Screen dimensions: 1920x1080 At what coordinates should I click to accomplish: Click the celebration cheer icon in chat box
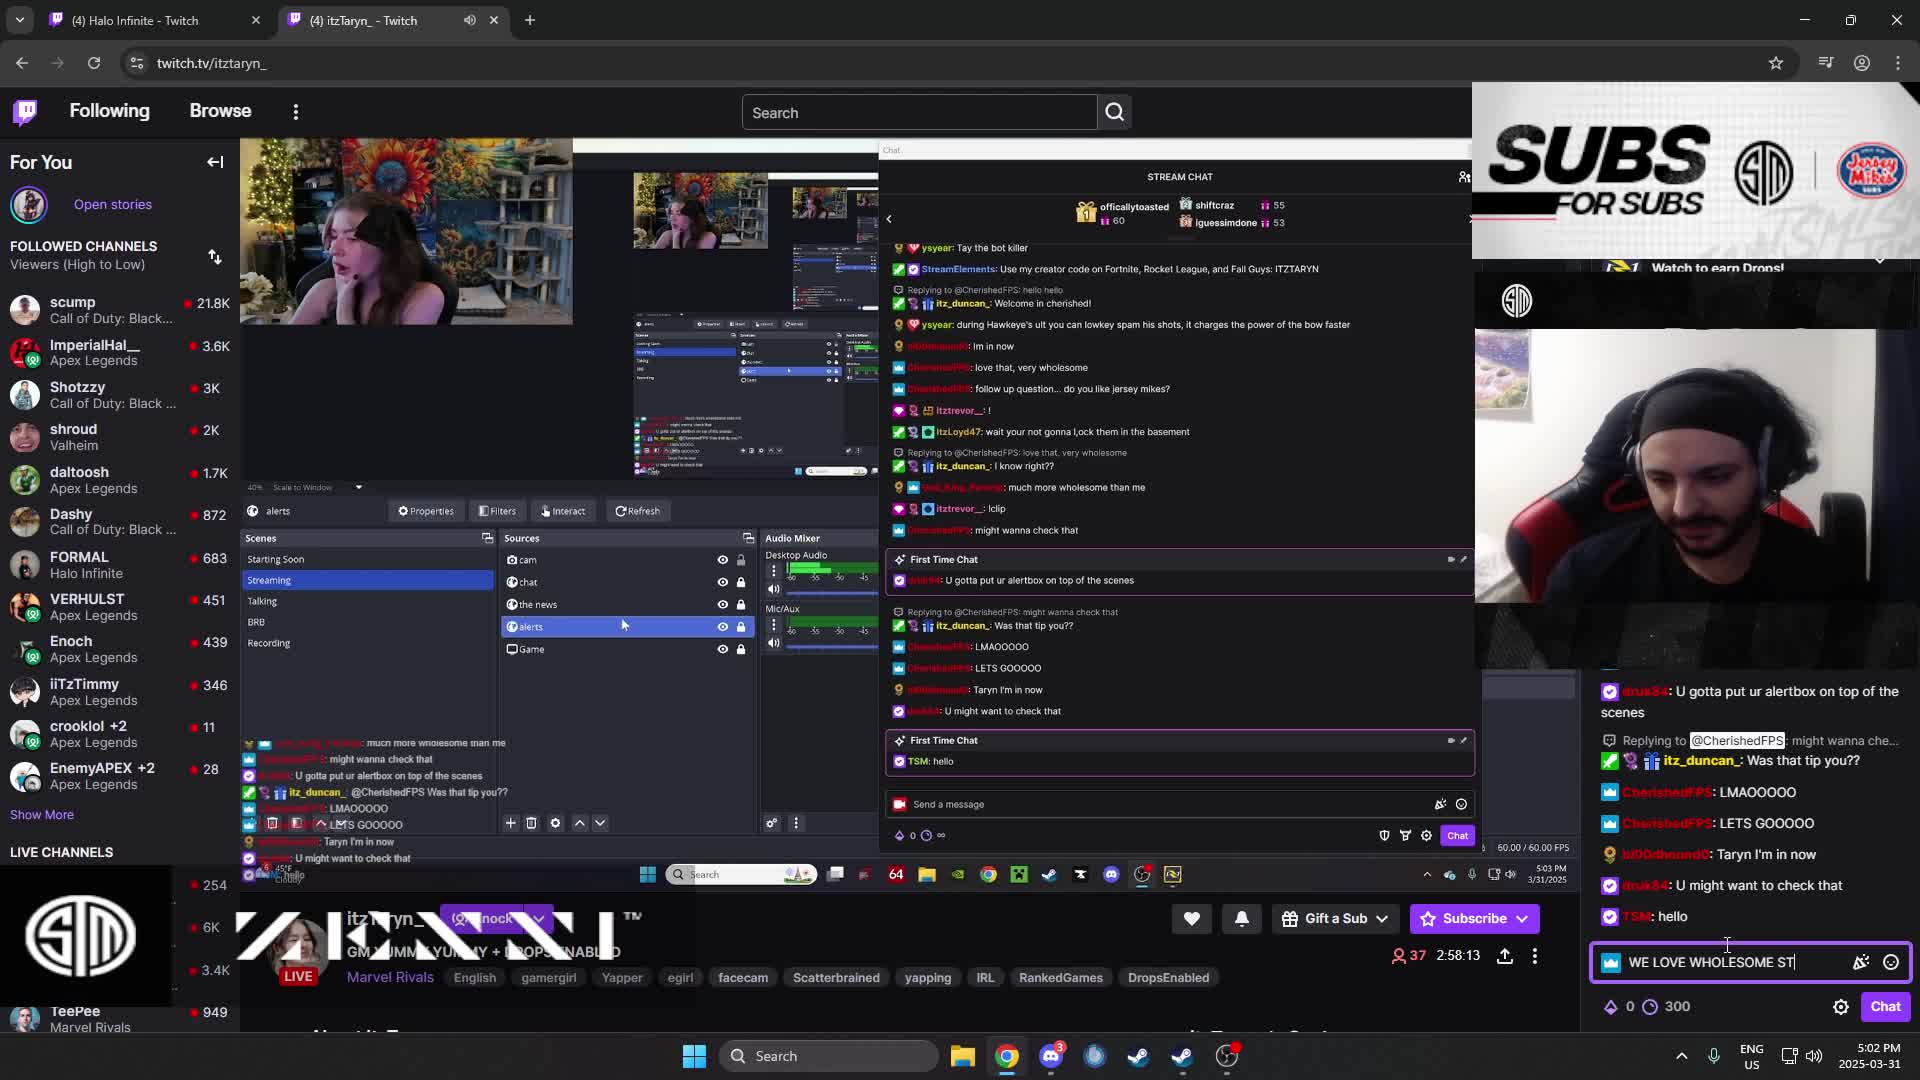coord(1861,962)
